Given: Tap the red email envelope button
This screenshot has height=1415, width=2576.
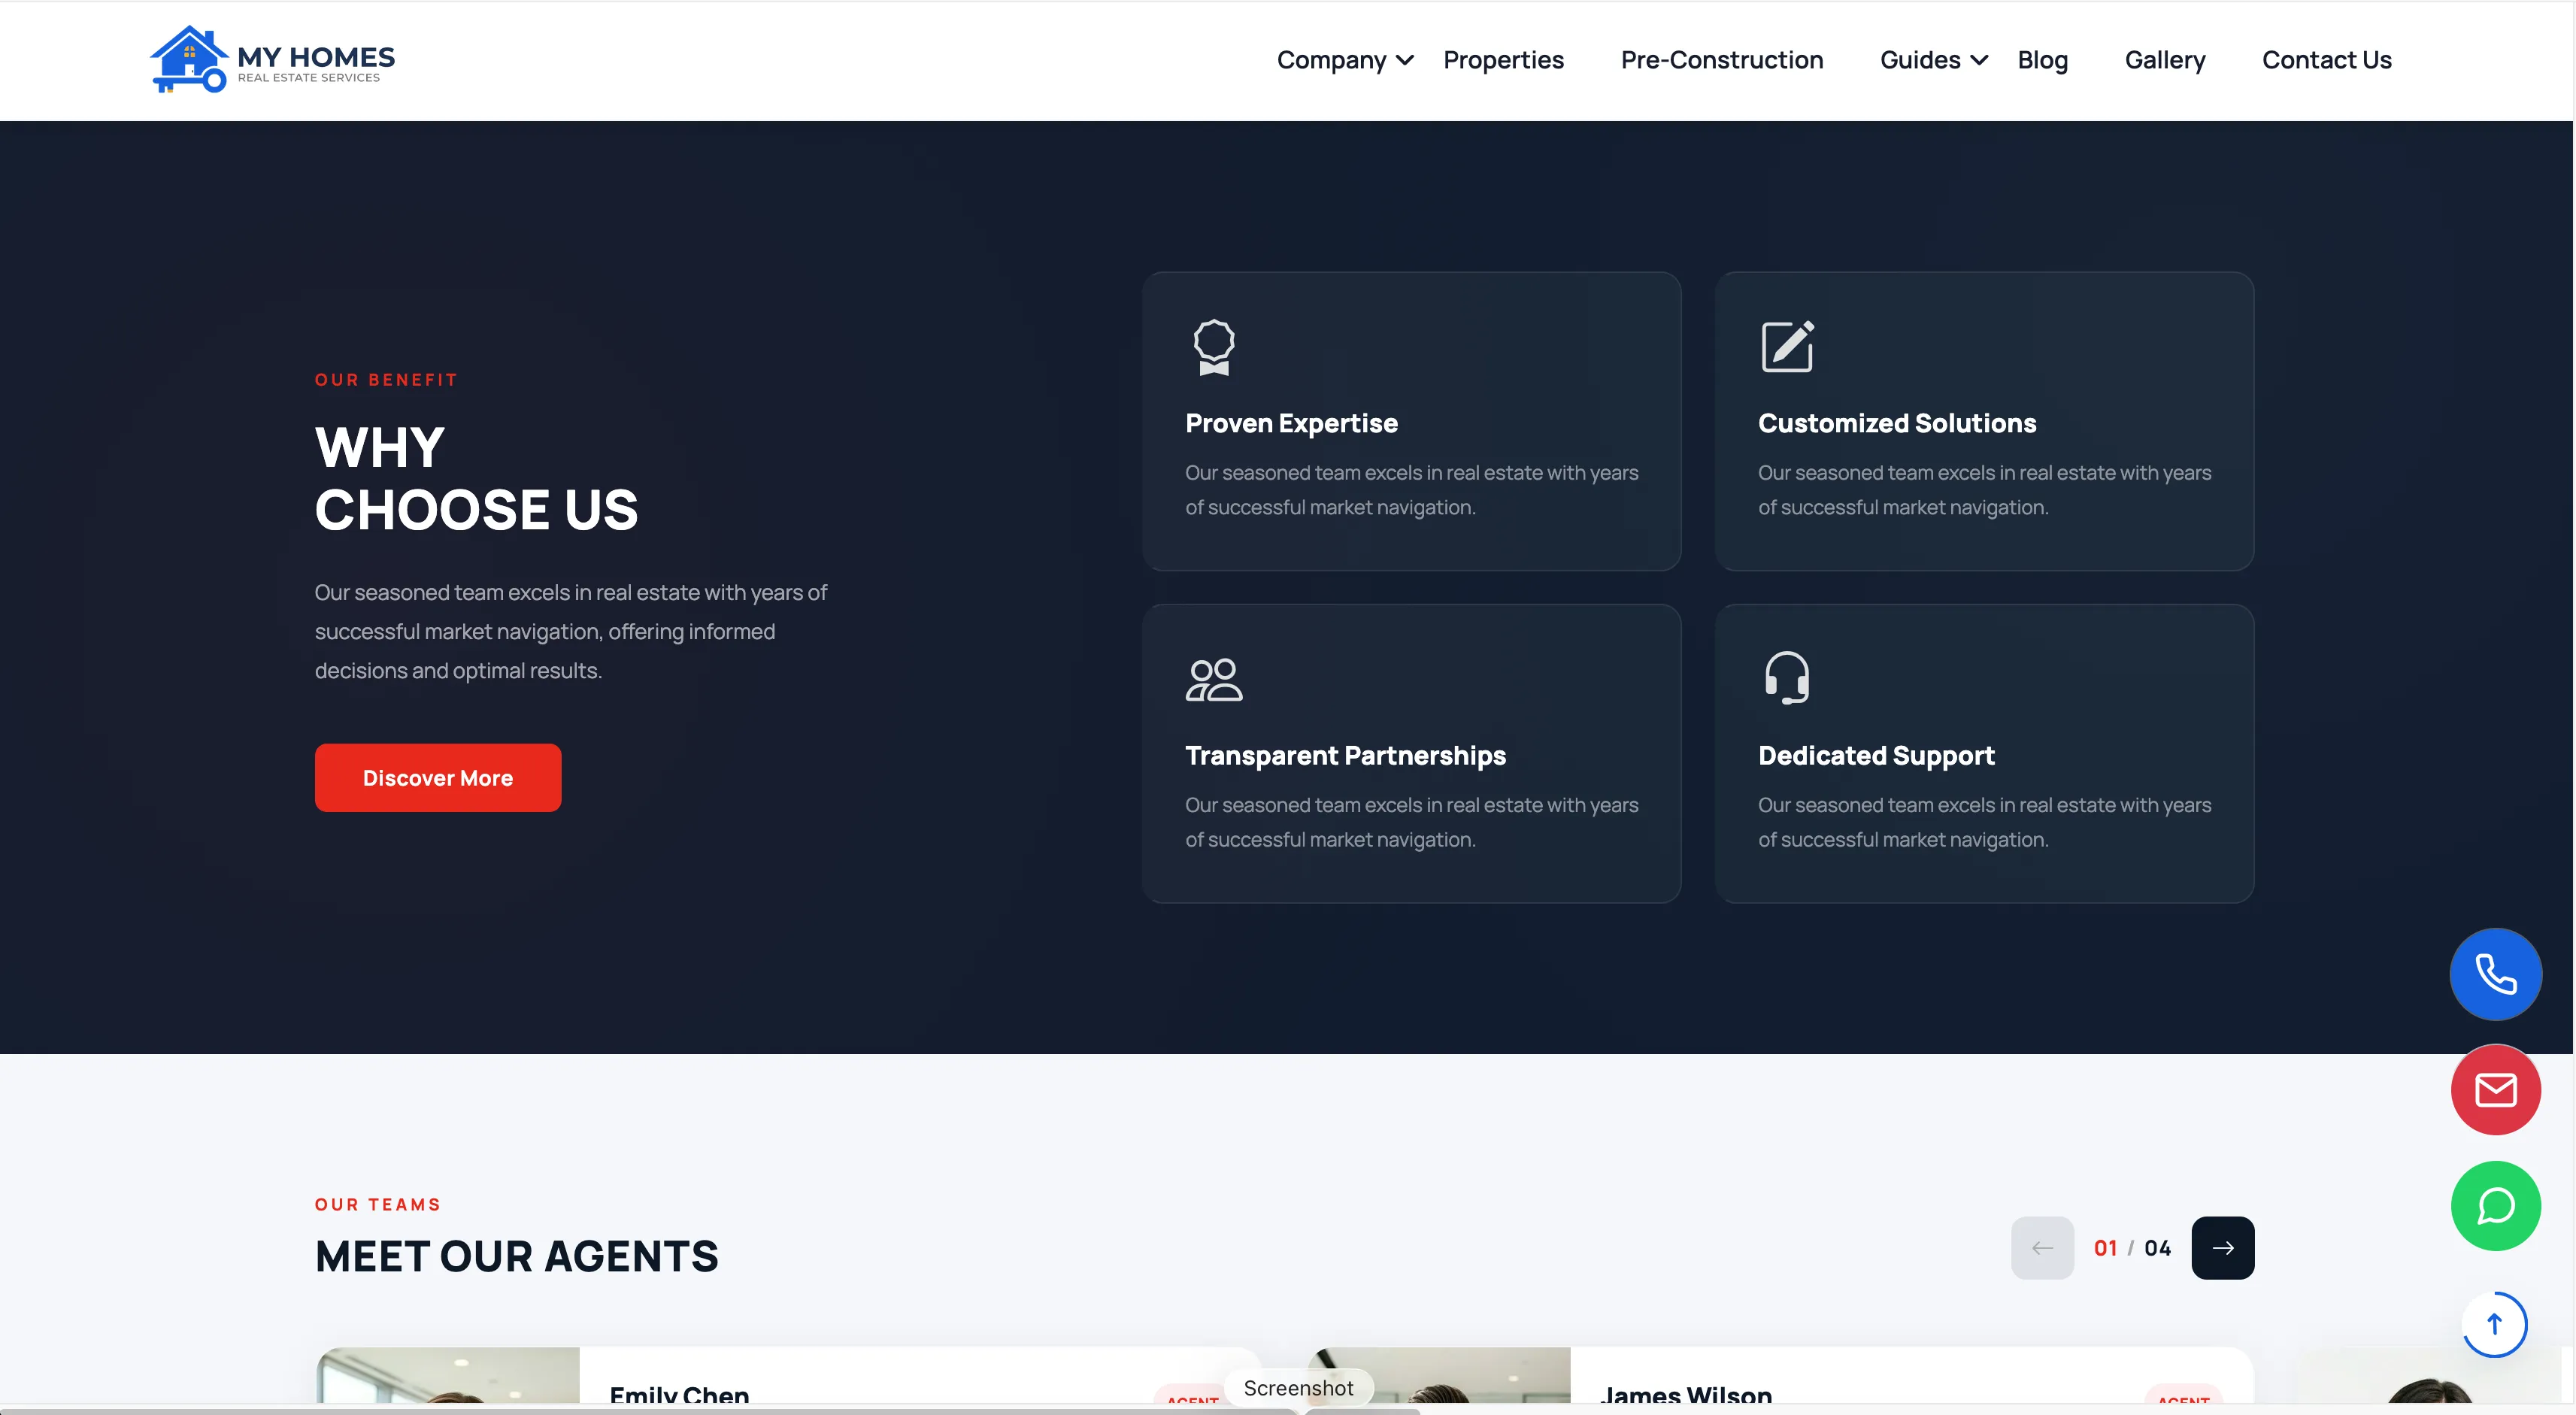Looking at the screenshot, I should click(x=2495, y=1090).
